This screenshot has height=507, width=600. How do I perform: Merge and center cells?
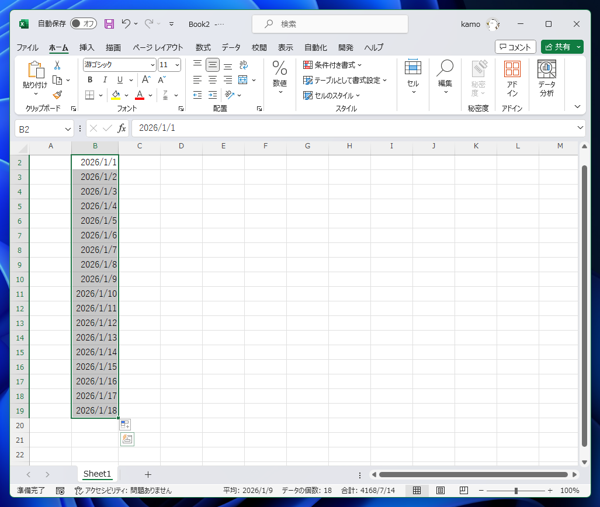coord(243,80)
